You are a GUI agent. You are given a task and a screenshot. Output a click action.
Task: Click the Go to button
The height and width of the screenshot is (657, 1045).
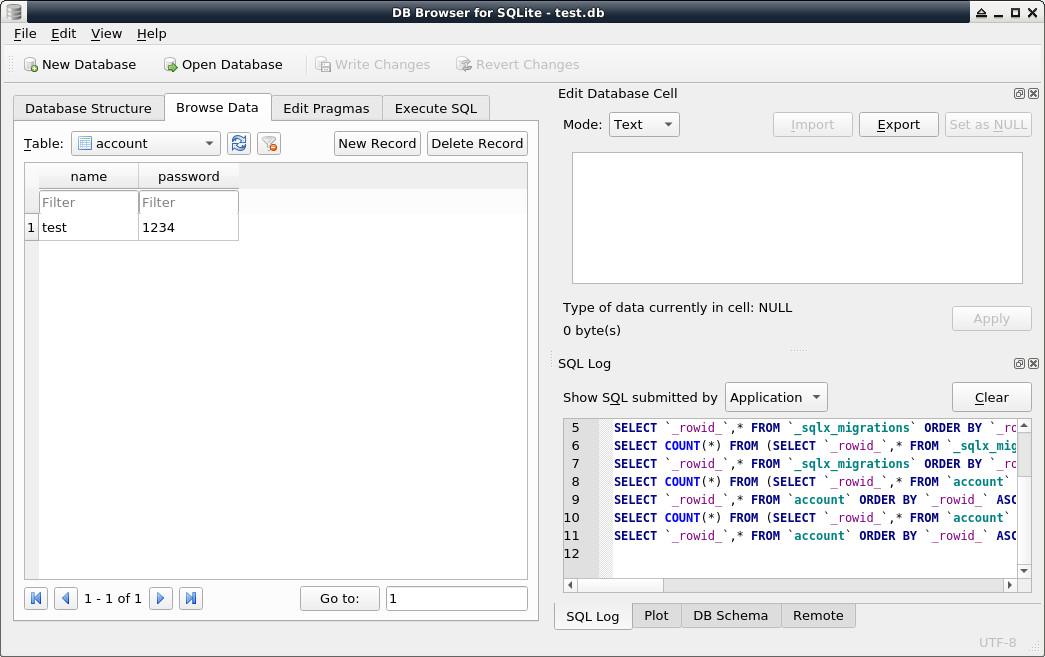[x=340, y=598]
